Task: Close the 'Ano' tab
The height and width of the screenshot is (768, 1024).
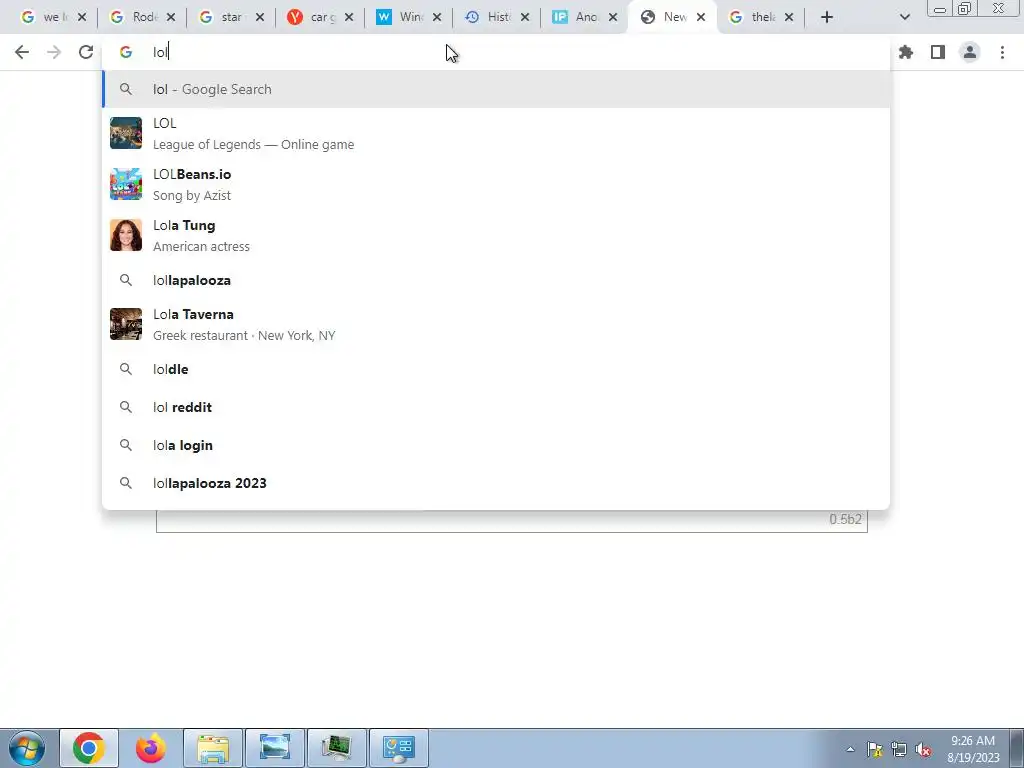Action: 613,18
